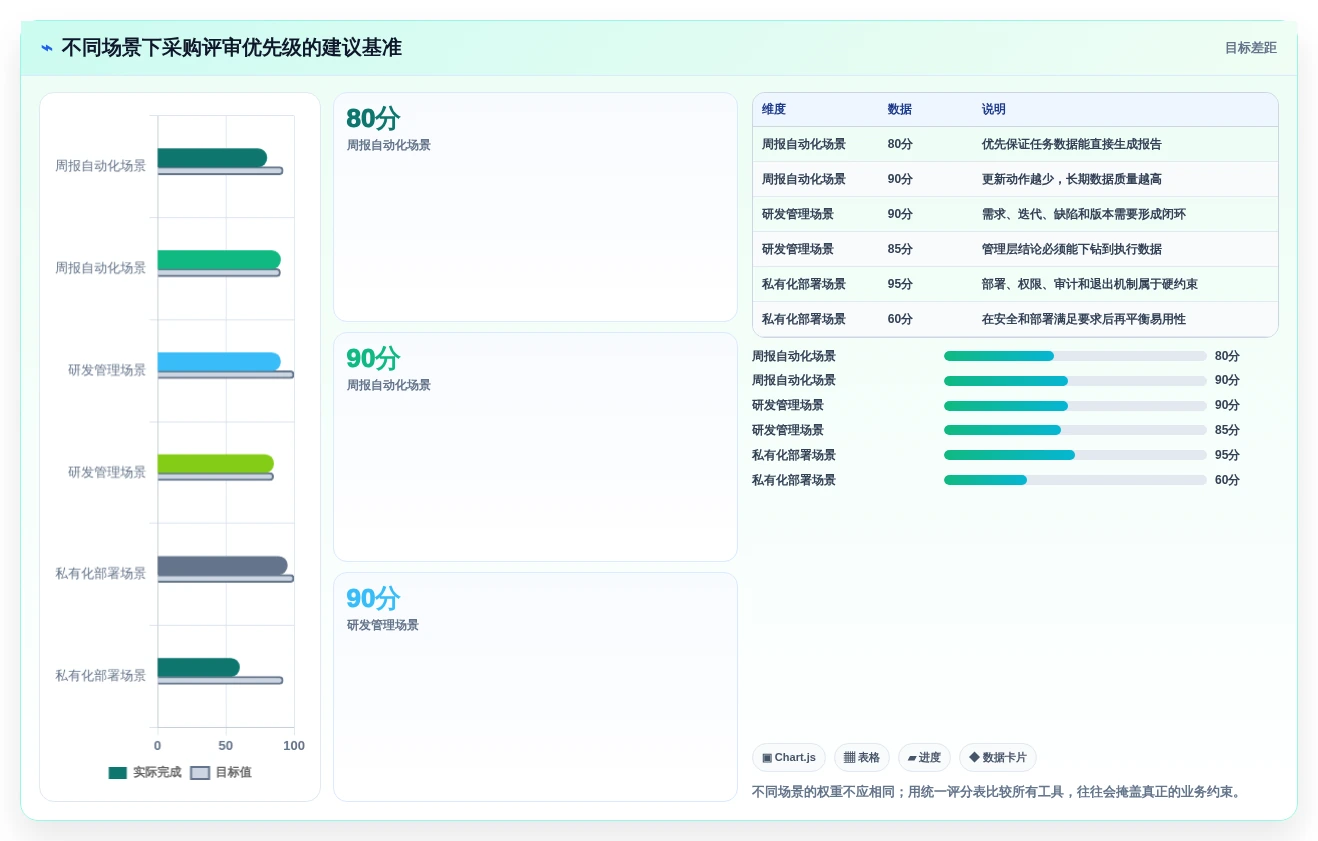Viewport: 1318px width, 841px height.
Task: Click the lime green 研发管理场景 chart bar
Action: tap(215, 464)
